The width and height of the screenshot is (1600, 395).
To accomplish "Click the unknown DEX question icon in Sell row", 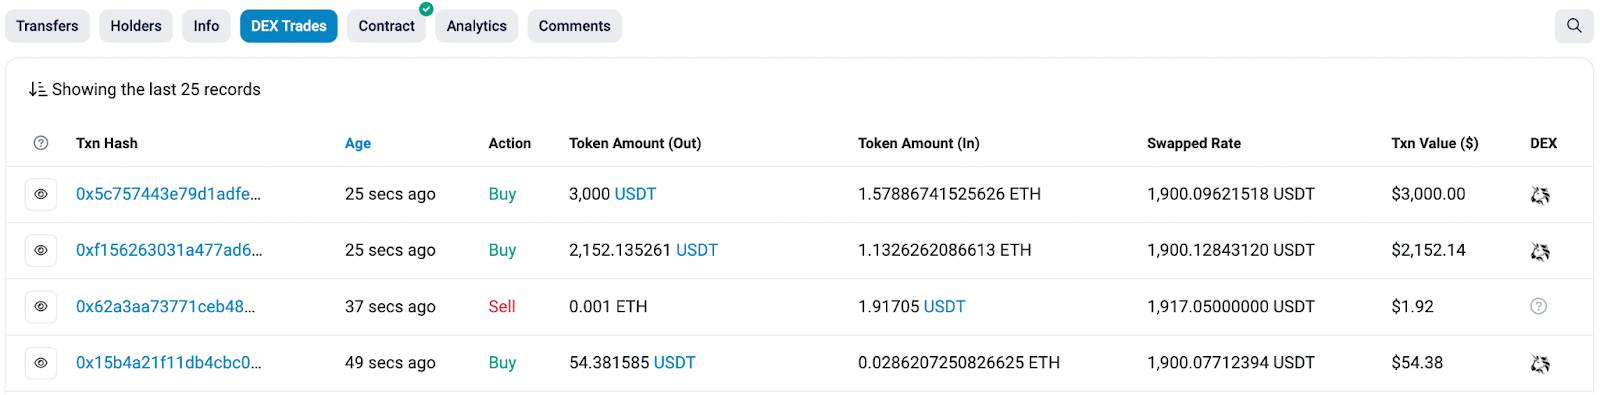I will pyautogui.click(x=1539, y=306).
